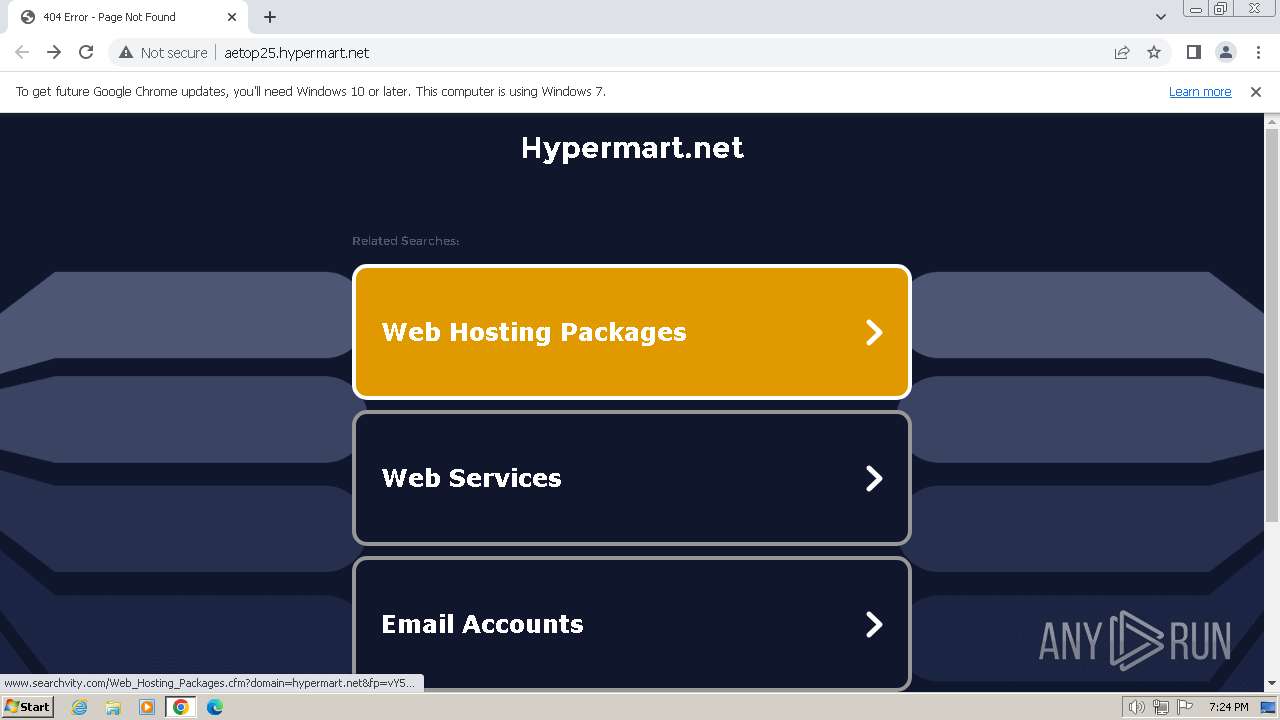Click the Web Services chevron arrow
Viewport: 1280px width, 720px height.
click(874, 478)
